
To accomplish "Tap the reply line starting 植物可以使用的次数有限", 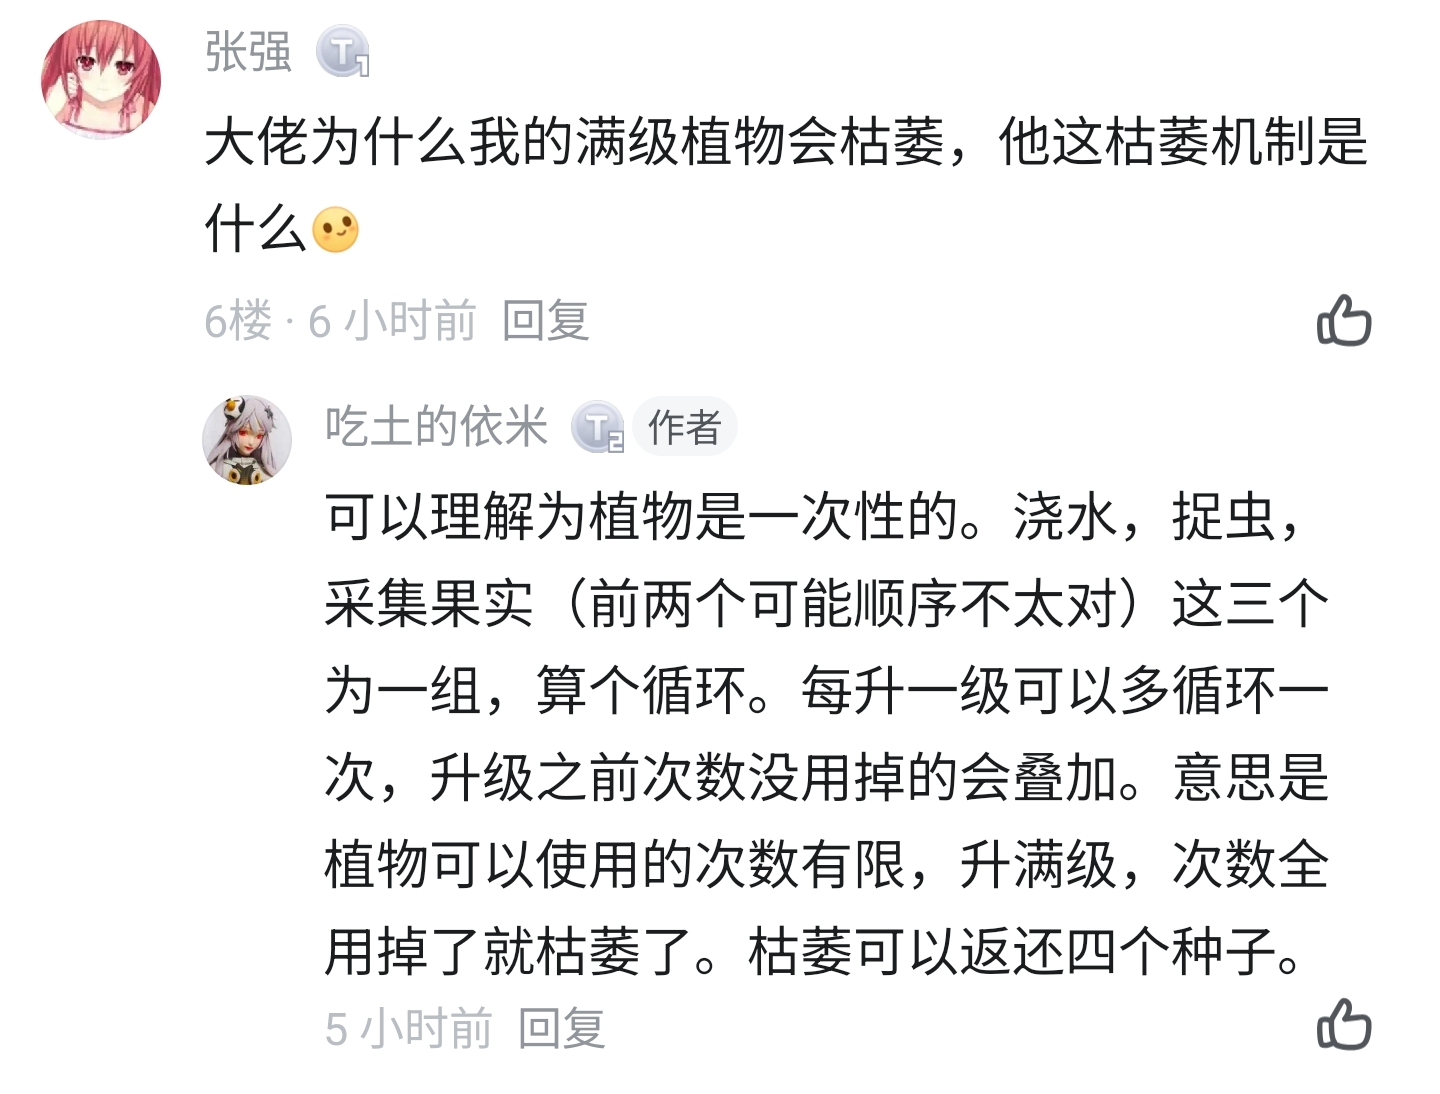I will [x=826, y=865].
